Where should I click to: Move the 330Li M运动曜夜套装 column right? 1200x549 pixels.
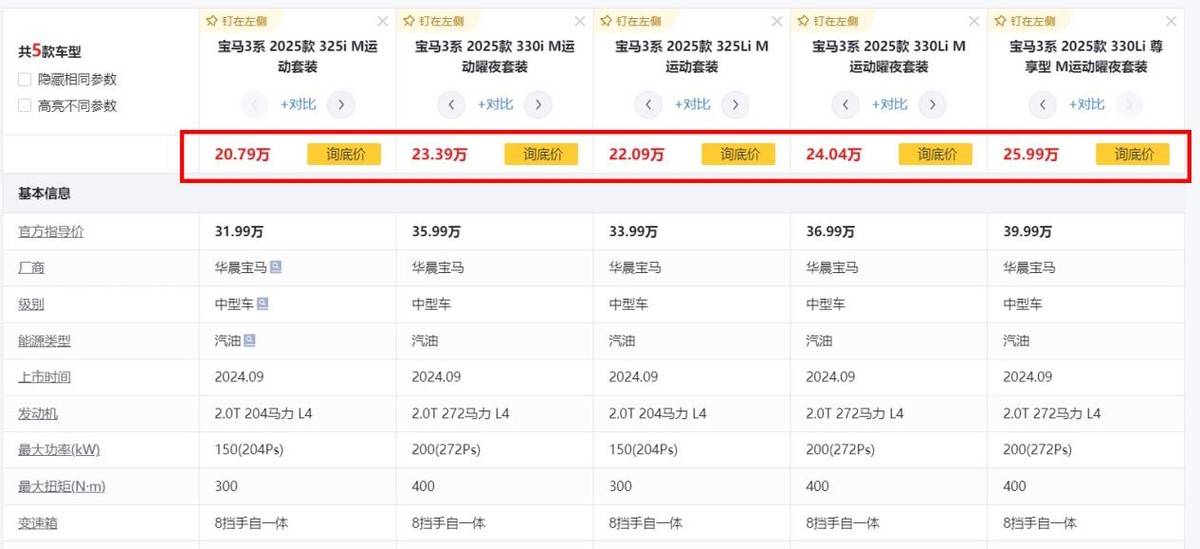[933, 104]
